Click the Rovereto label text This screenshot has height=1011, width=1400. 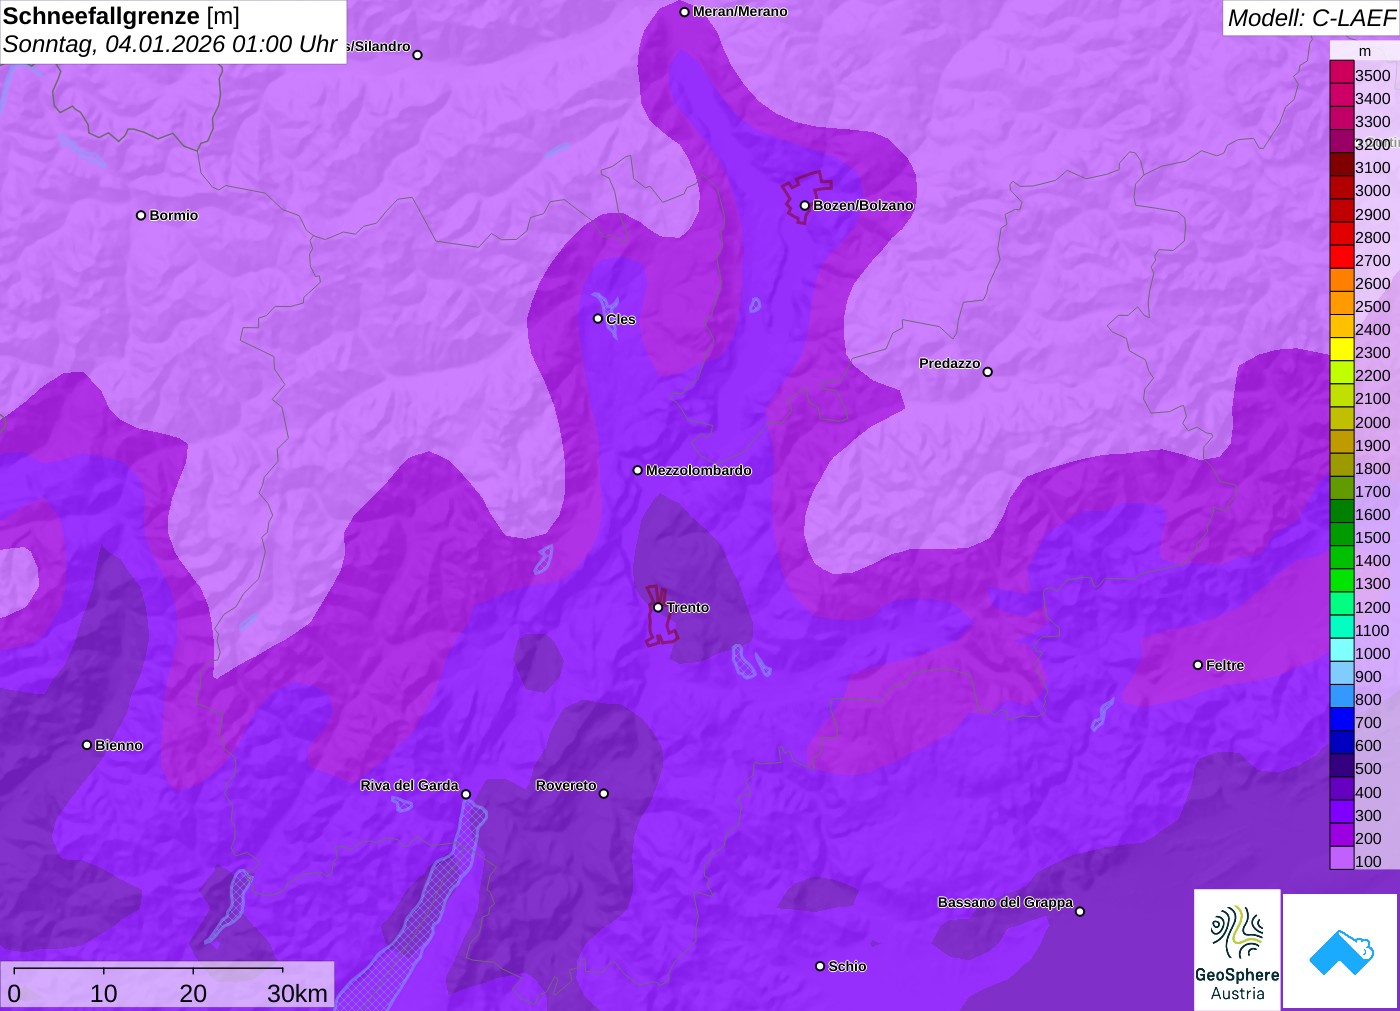(566, 785)
